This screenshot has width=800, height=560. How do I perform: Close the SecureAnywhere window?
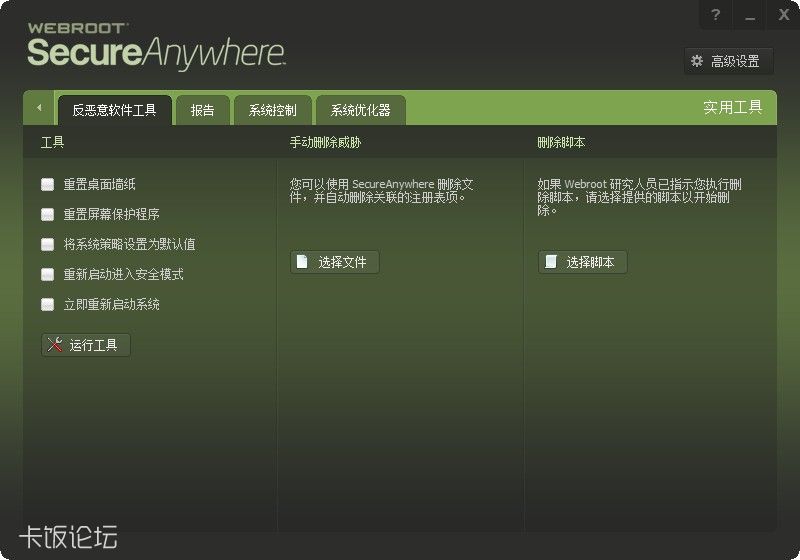pyautogui.click(x=783, y=15)
